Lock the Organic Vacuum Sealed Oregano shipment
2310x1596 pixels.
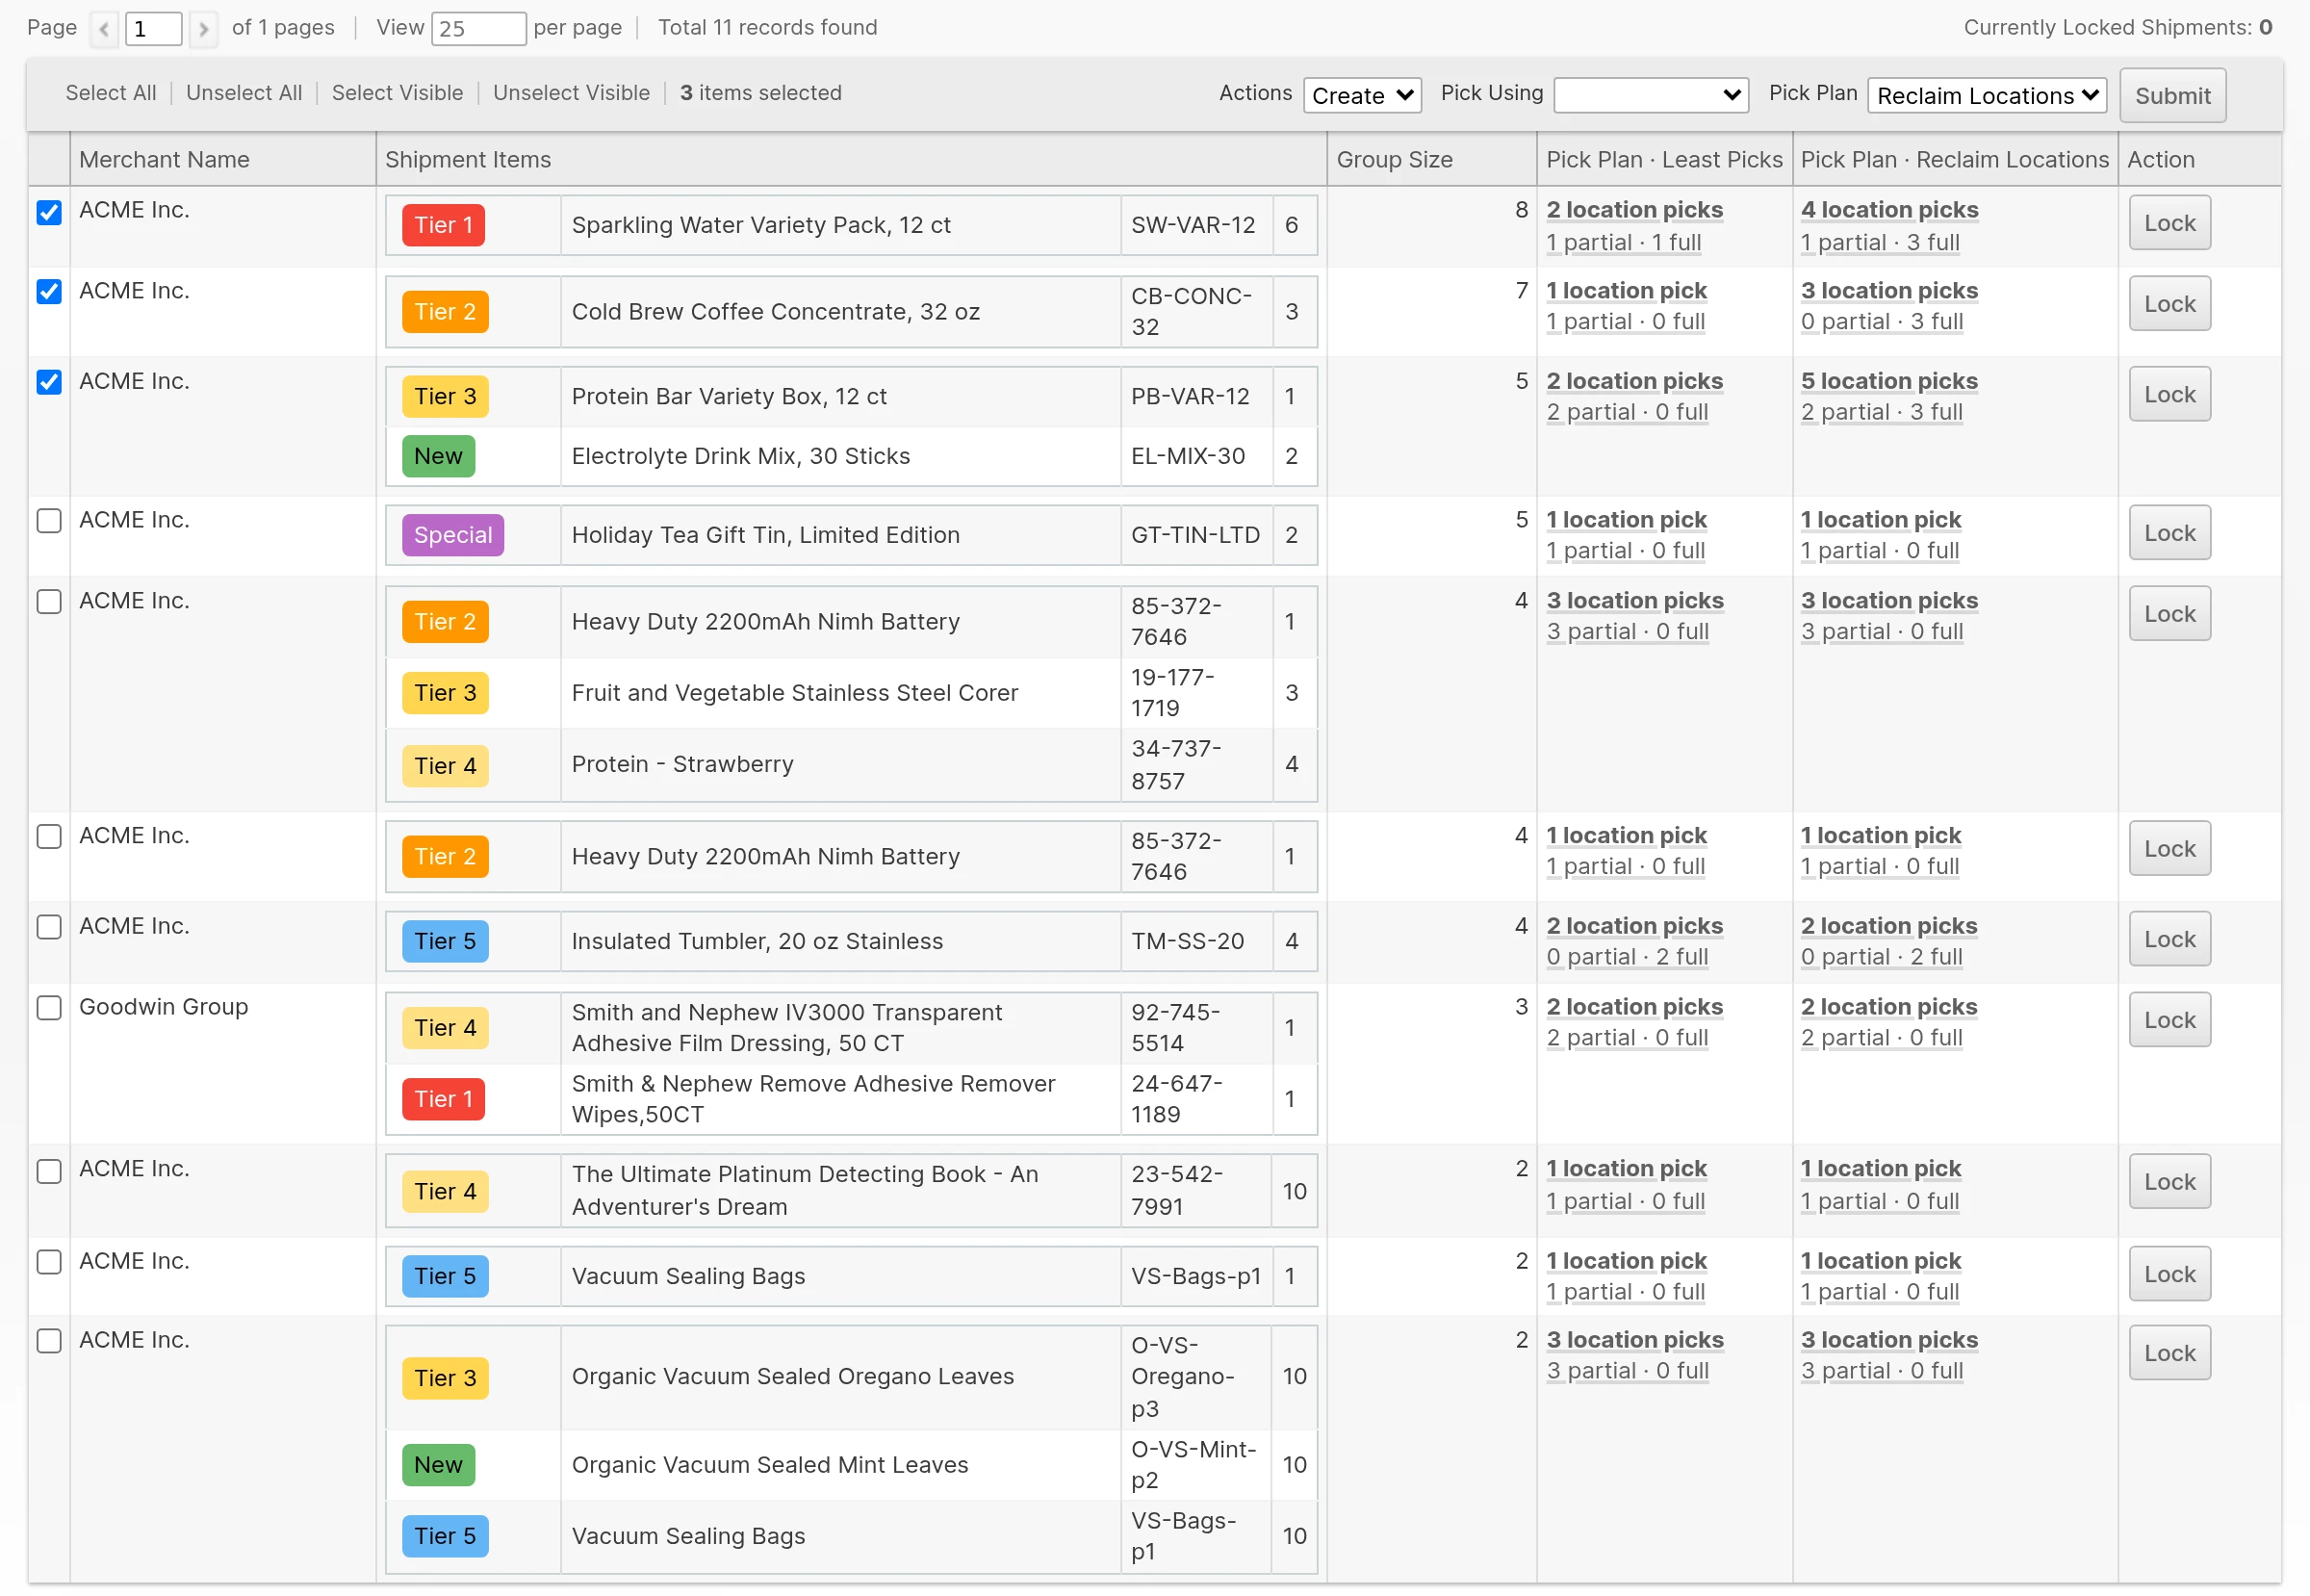pyautogui.click(x=2169, y=1353)
